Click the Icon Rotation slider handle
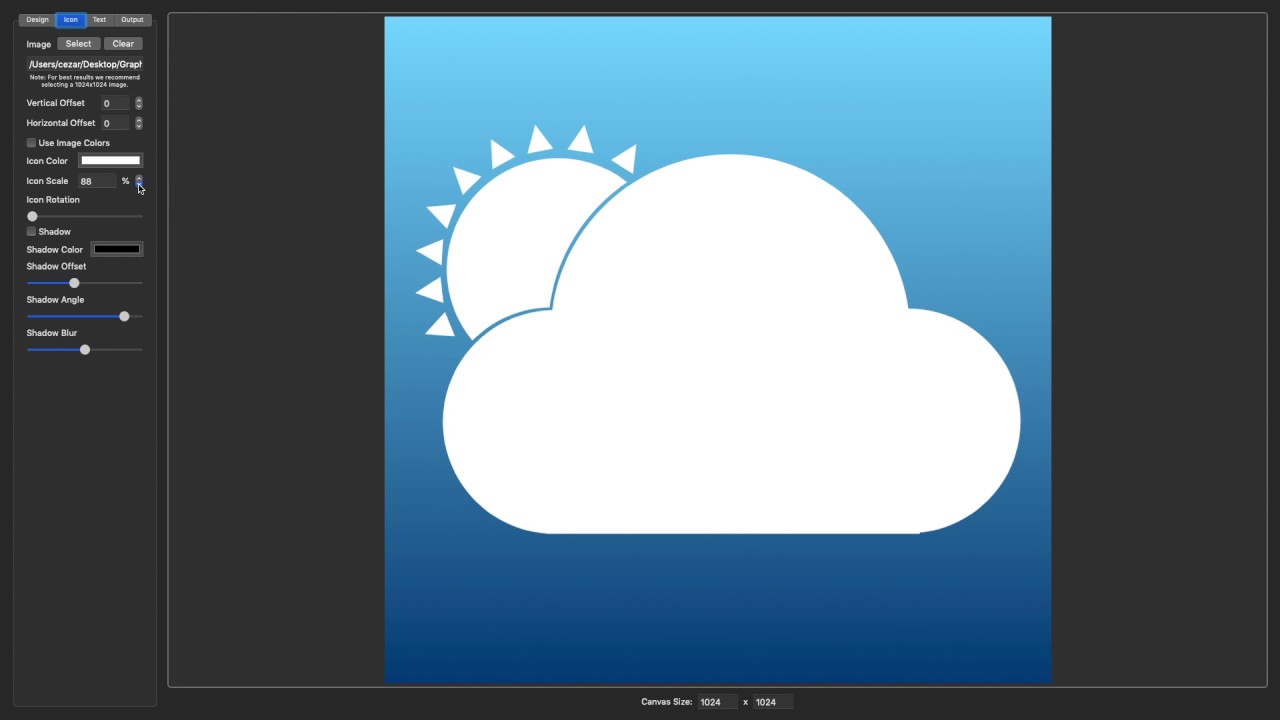1280x720 pixels. point(32,216)
